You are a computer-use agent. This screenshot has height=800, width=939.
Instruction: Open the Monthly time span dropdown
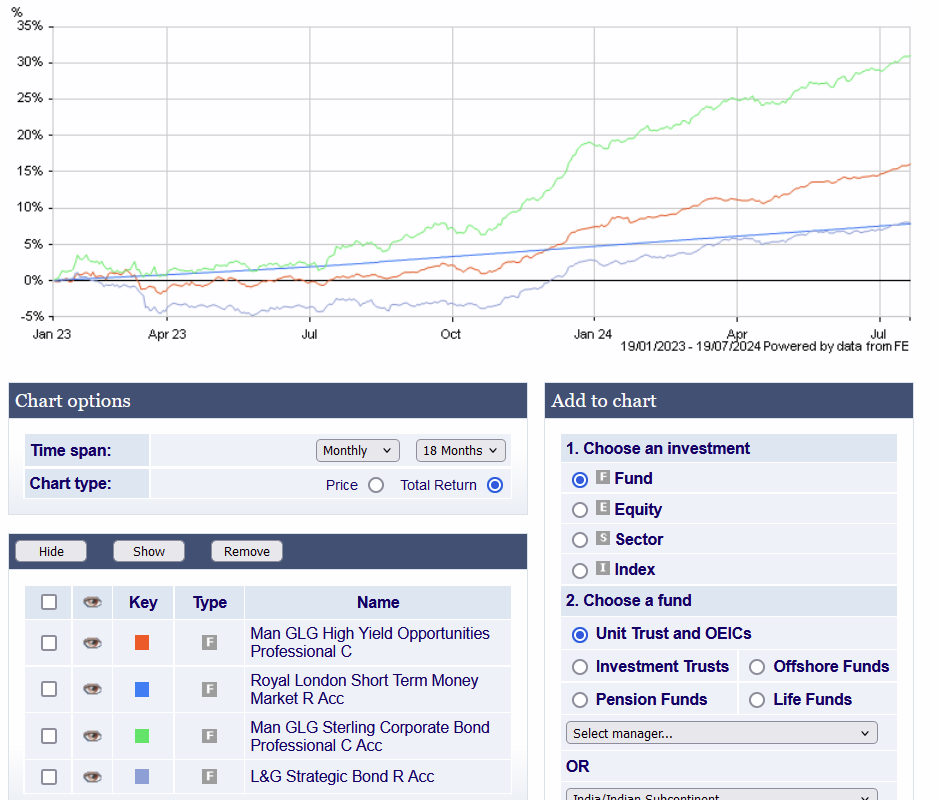(358, 451)
